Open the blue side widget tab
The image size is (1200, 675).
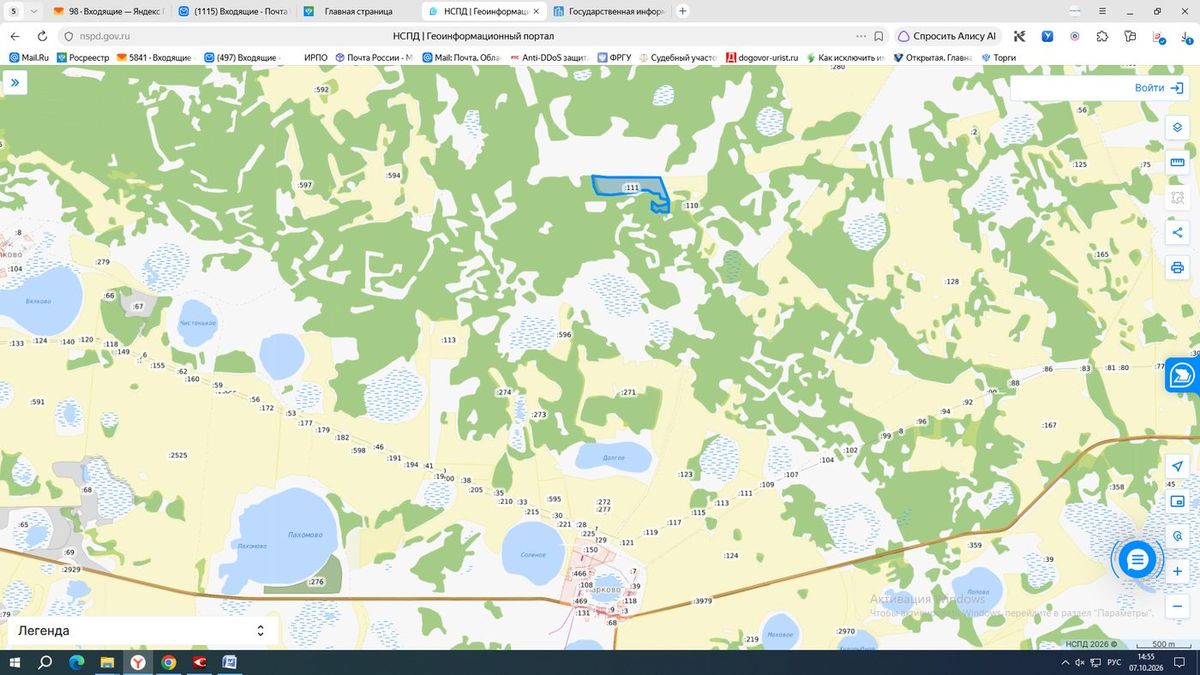coord(1182,375)
